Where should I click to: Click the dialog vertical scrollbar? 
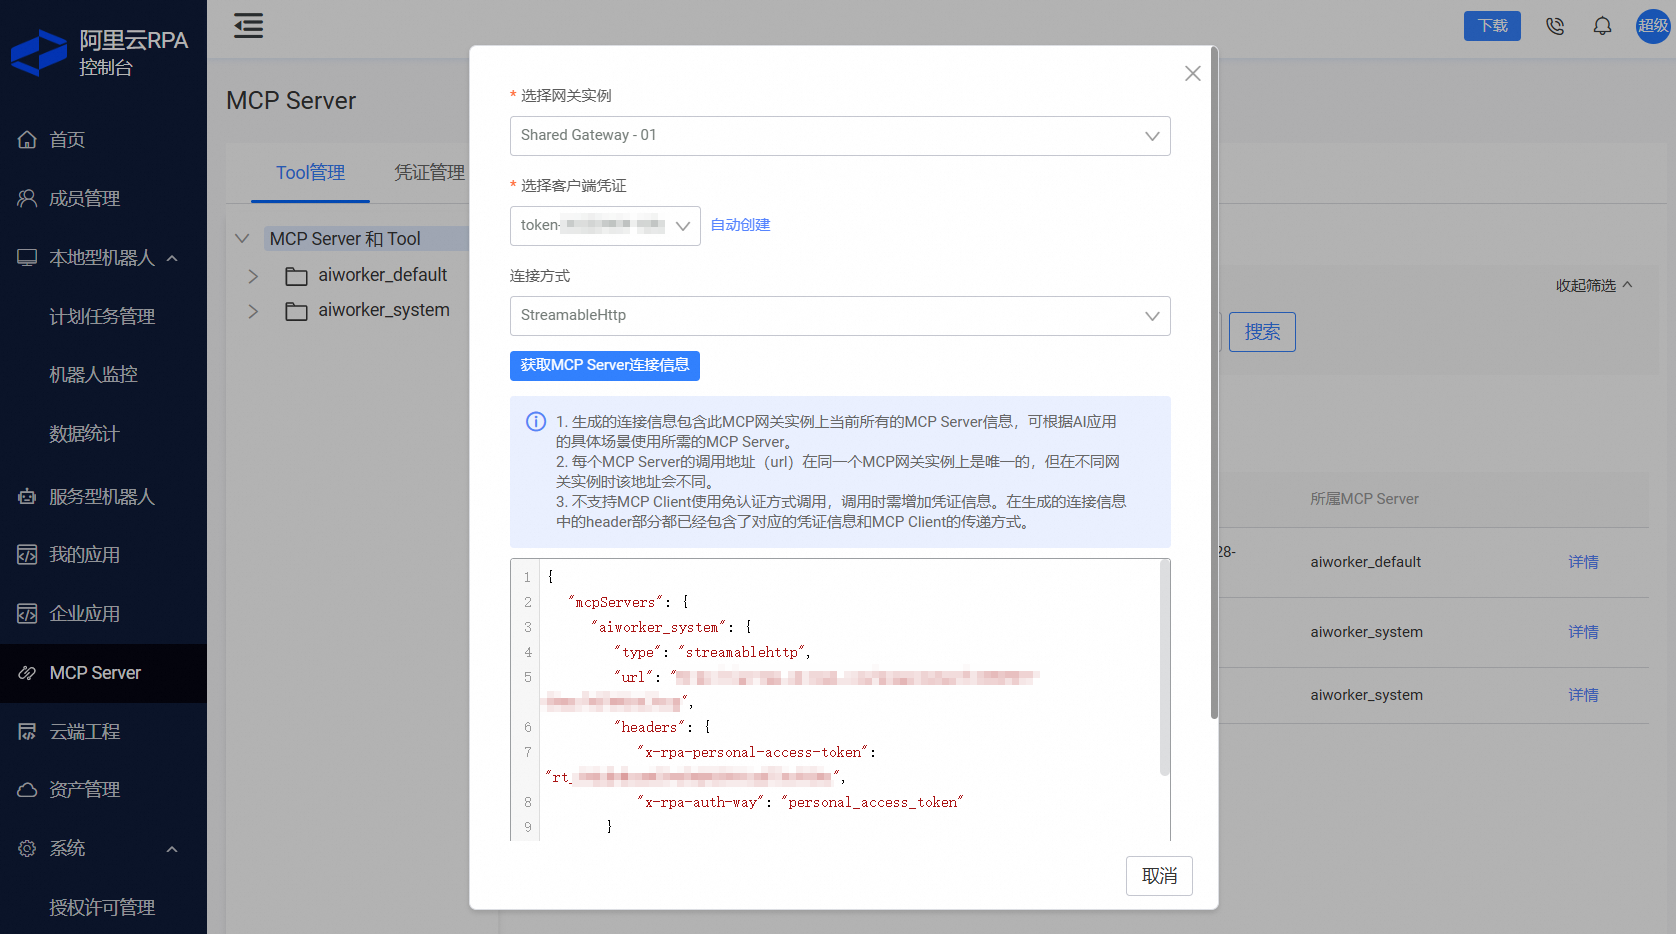[x=1214, y=382]
